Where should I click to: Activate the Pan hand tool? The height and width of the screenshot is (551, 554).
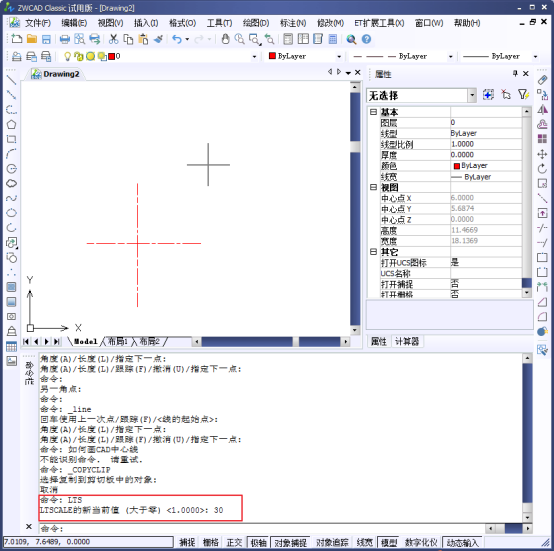(x=225, y=39)
